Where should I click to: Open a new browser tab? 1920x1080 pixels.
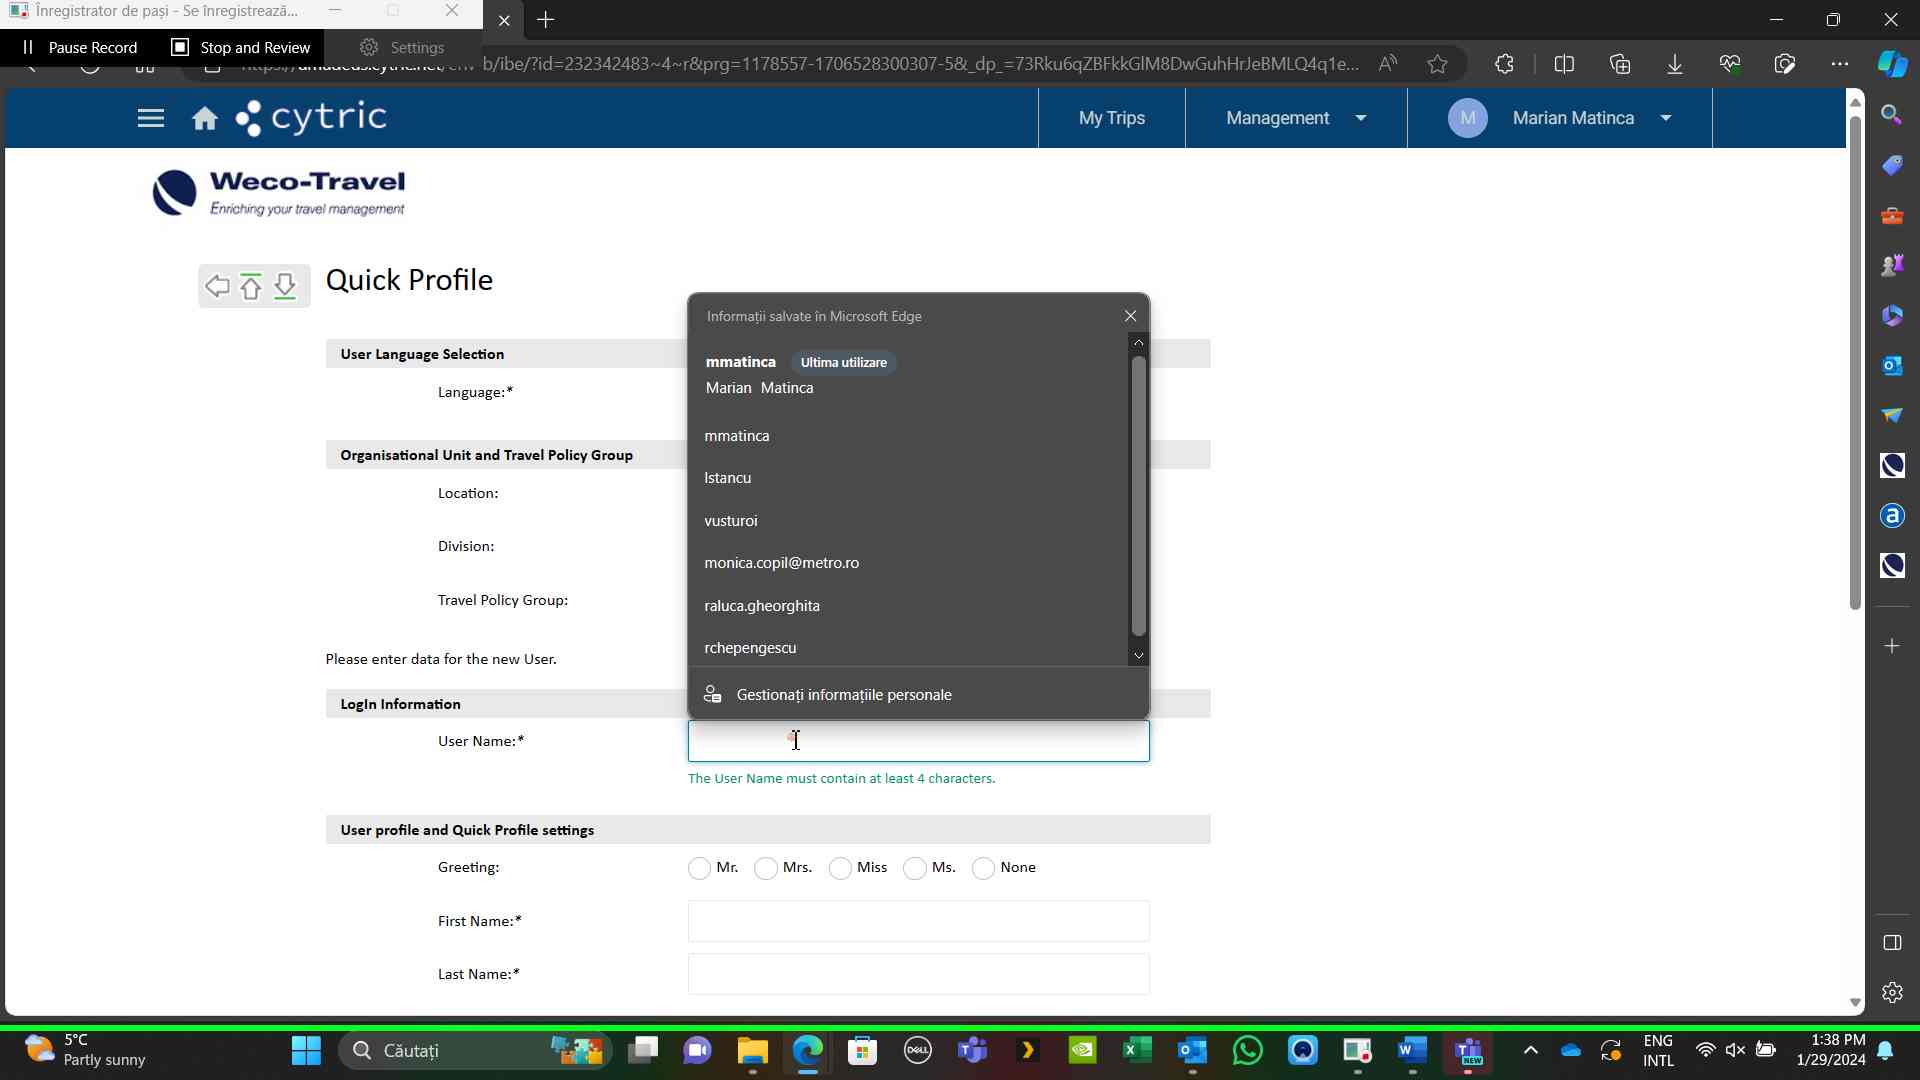[x=546, y=20]
